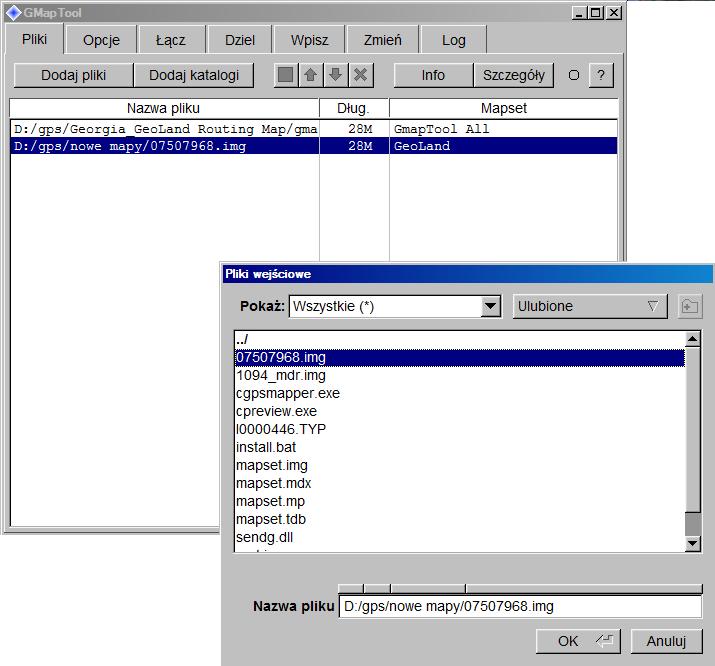Click the Nazwa pliku column header
This screenshot has height=666, width=715.
pyautogui.click(x=164, y=108)
